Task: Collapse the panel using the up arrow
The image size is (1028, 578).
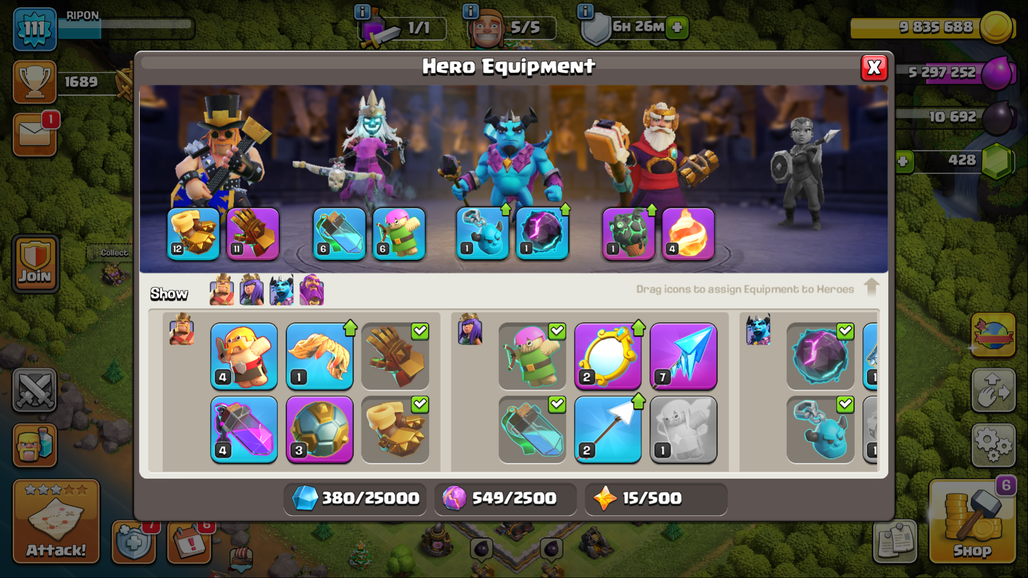Action: click(x=871, y=287)
